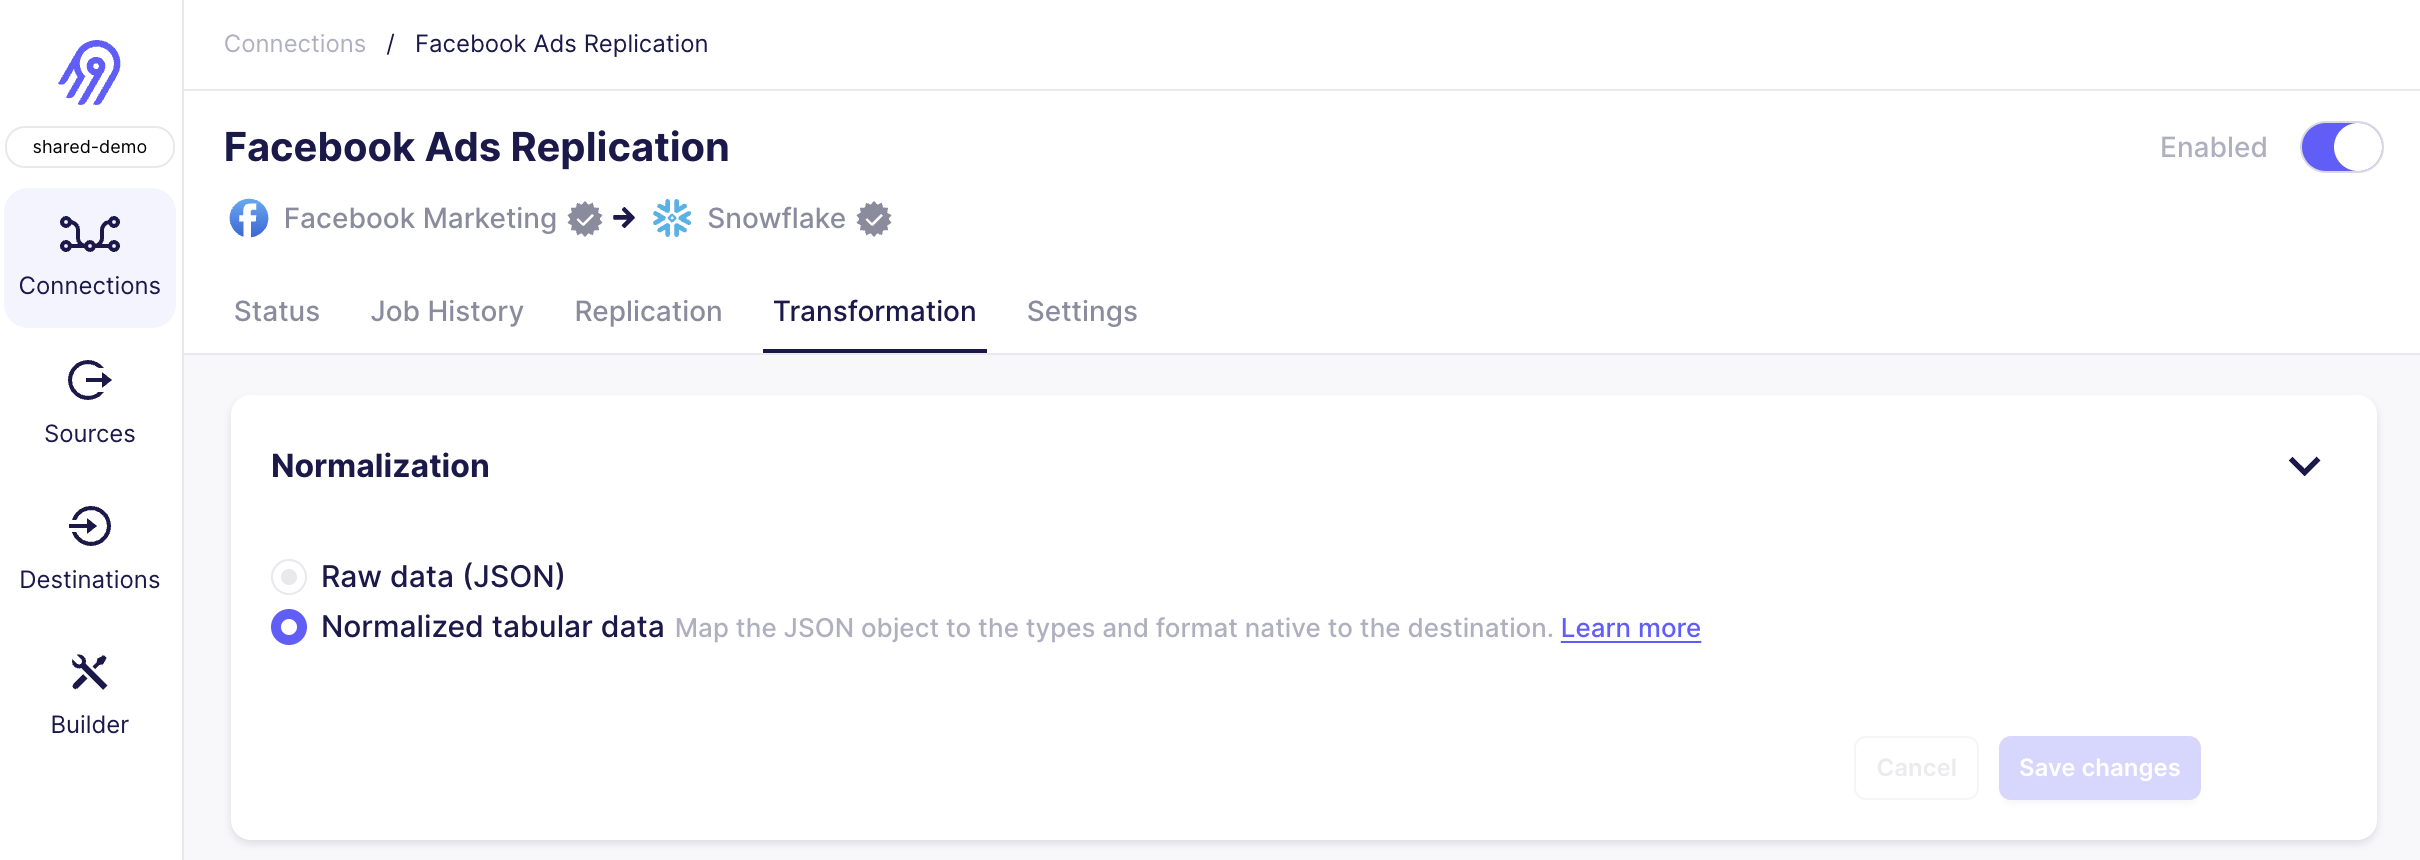Screen dimensions: 2420x860
Task: Click the verified badge next to Snowflake
Action: click(874, 219)
